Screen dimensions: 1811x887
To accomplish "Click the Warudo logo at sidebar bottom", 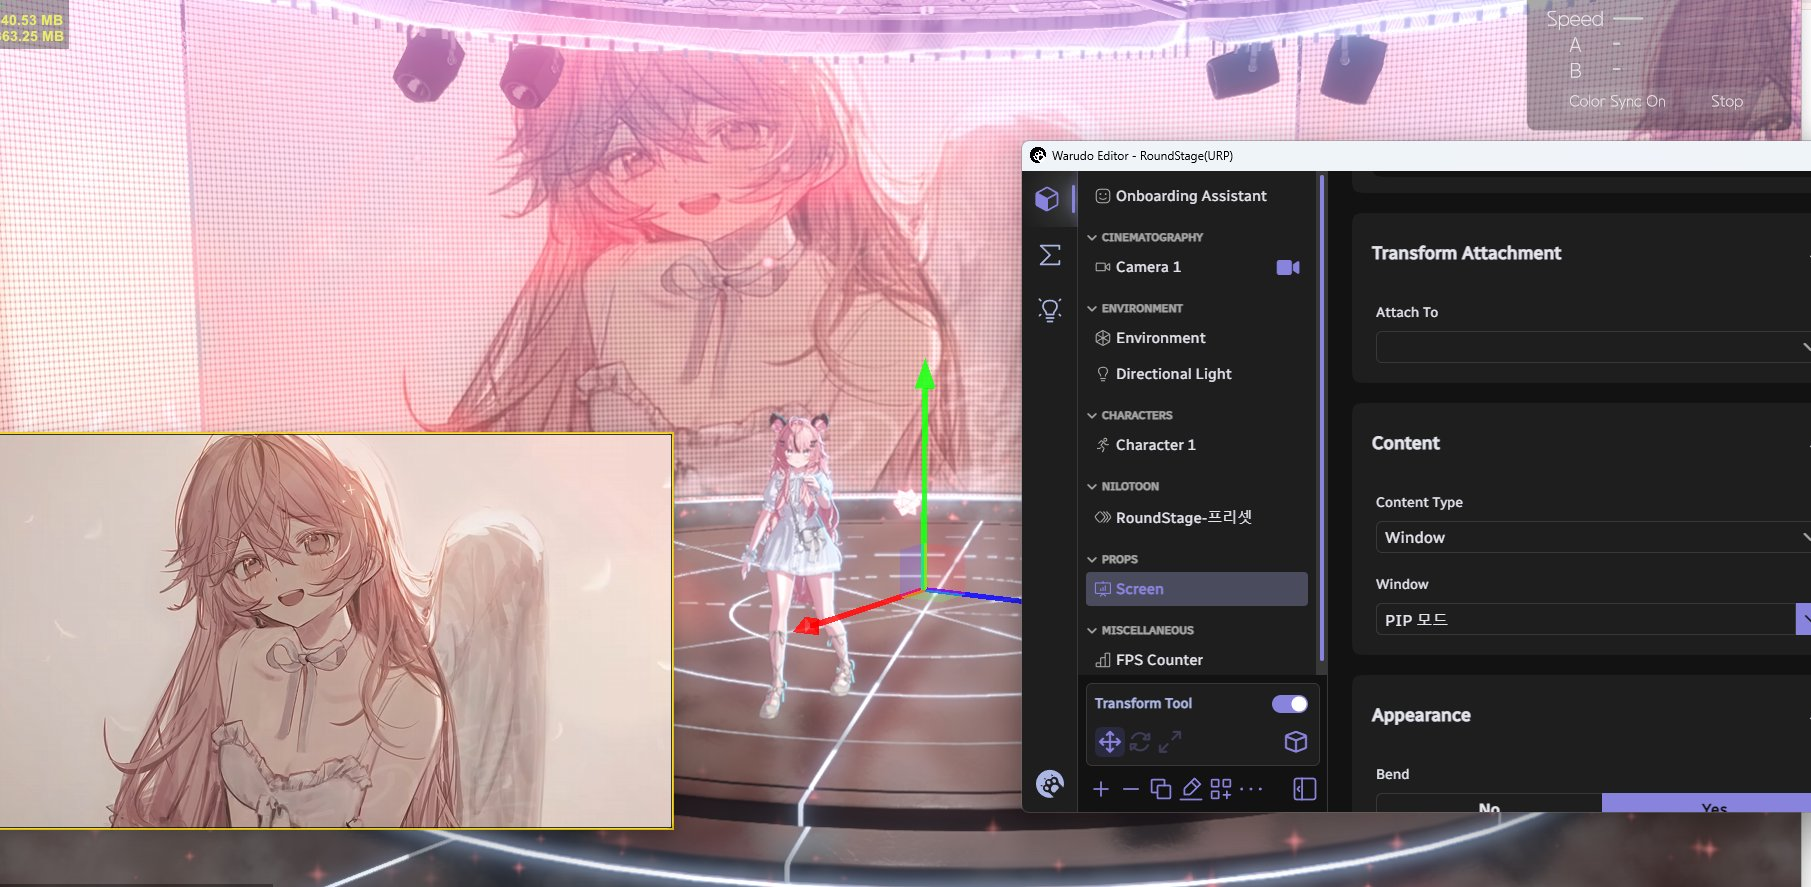I will [x=1049, y=785].
